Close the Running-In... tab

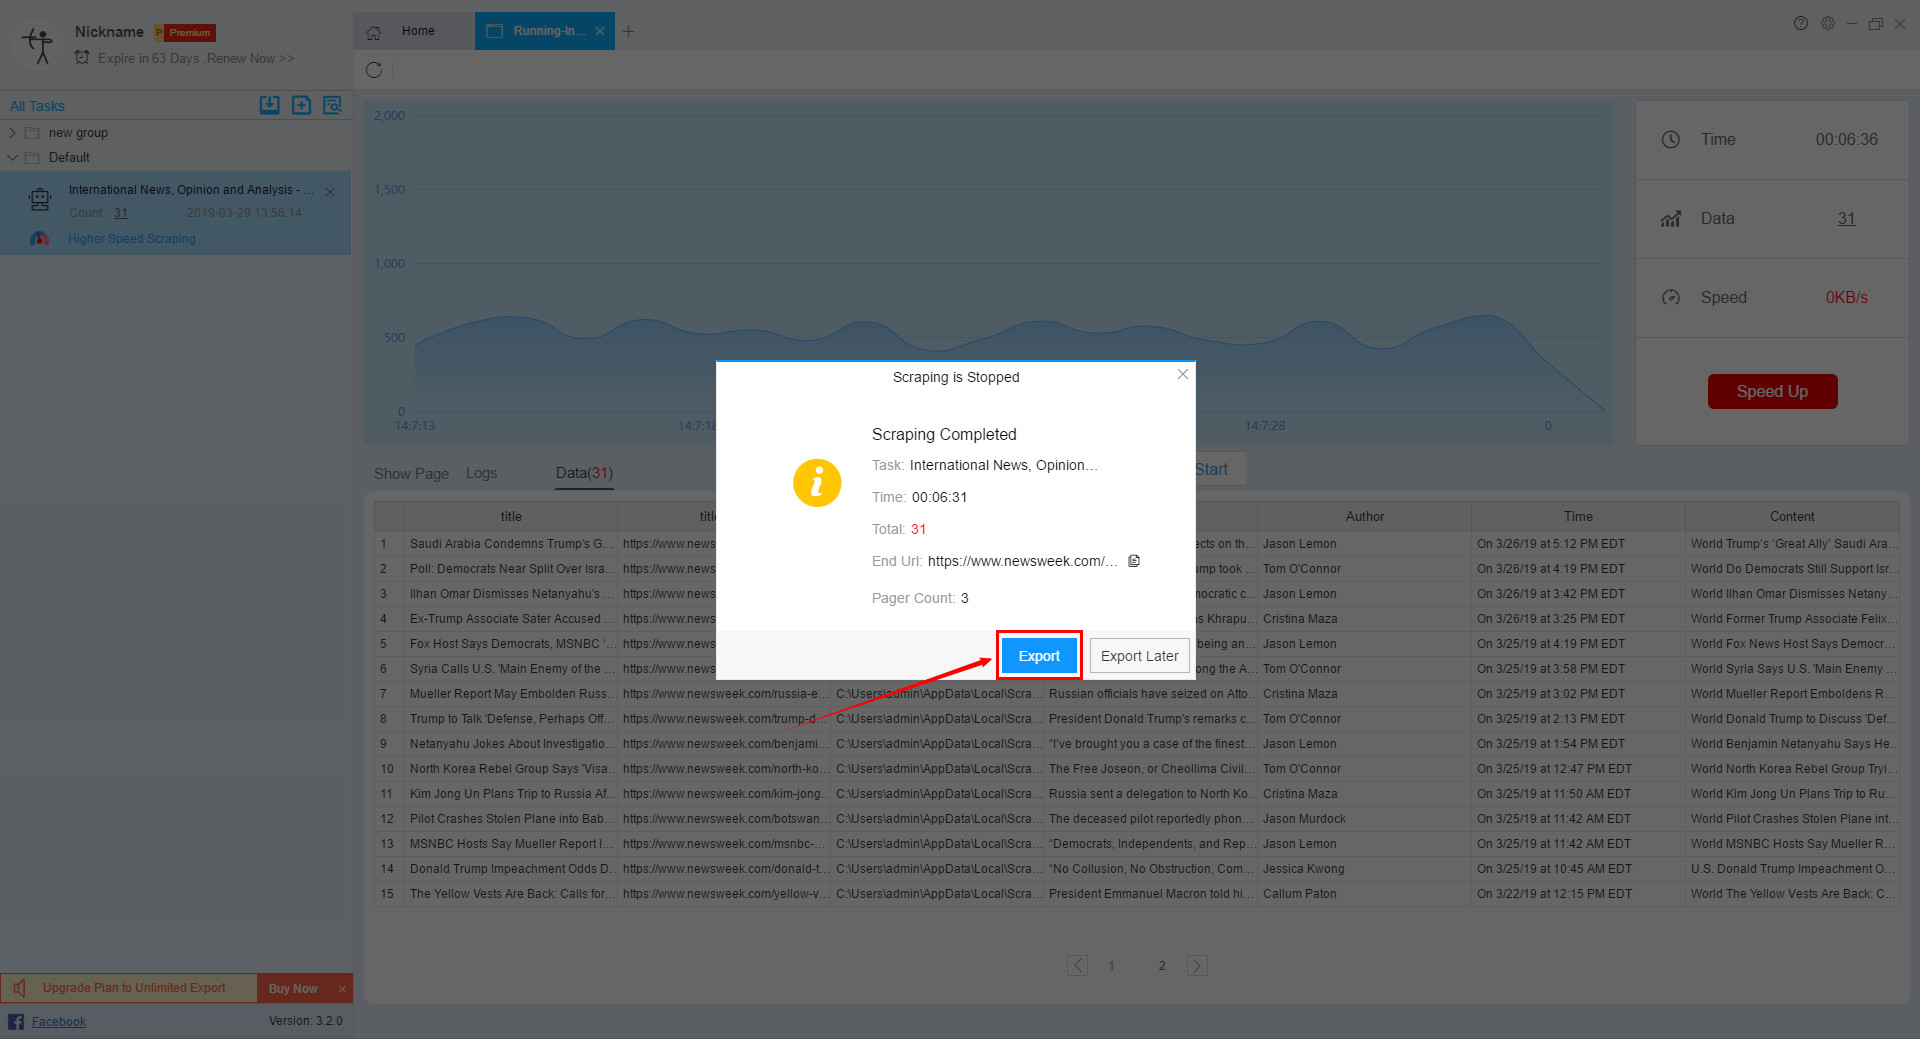pyautogui.click(x=600, y=32)
